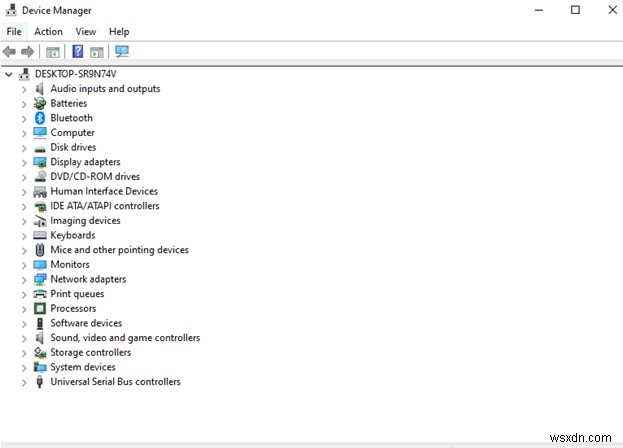Click the Batteries category icon
Viewport: 623px width, 448px height.
(40, 103)
